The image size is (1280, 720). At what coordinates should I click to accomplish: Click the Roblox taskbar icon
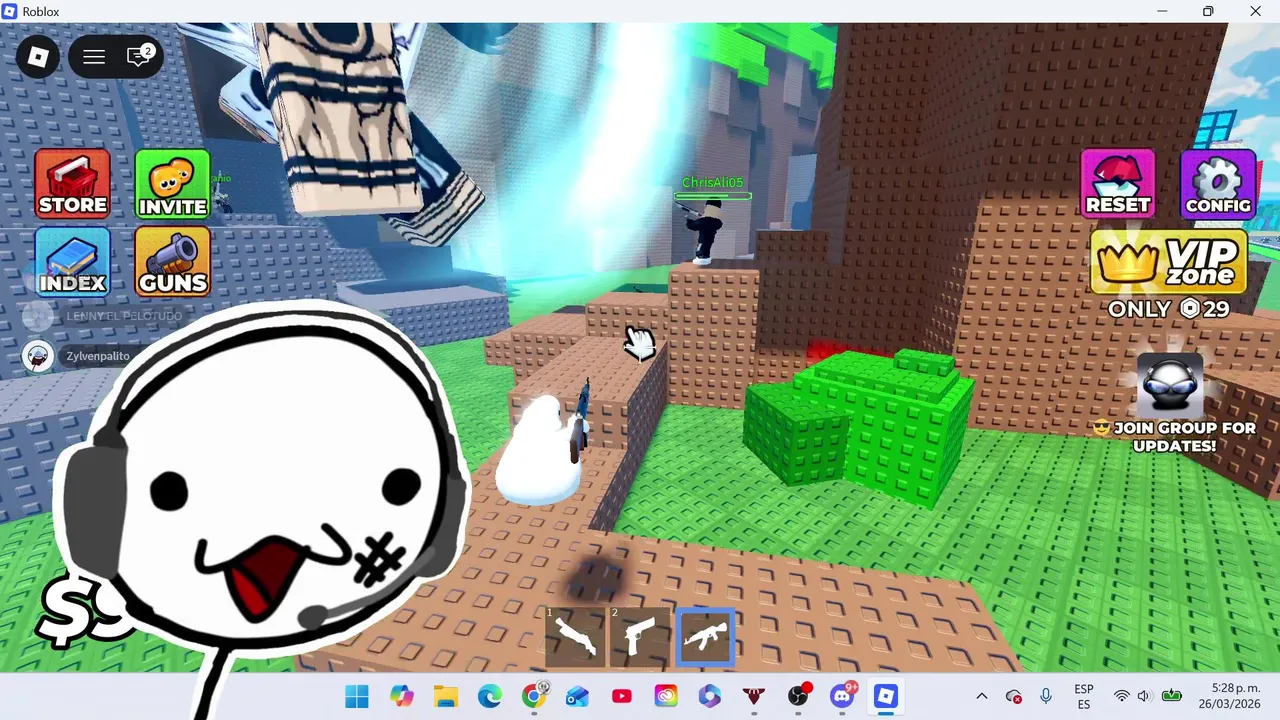coord(886,696)
